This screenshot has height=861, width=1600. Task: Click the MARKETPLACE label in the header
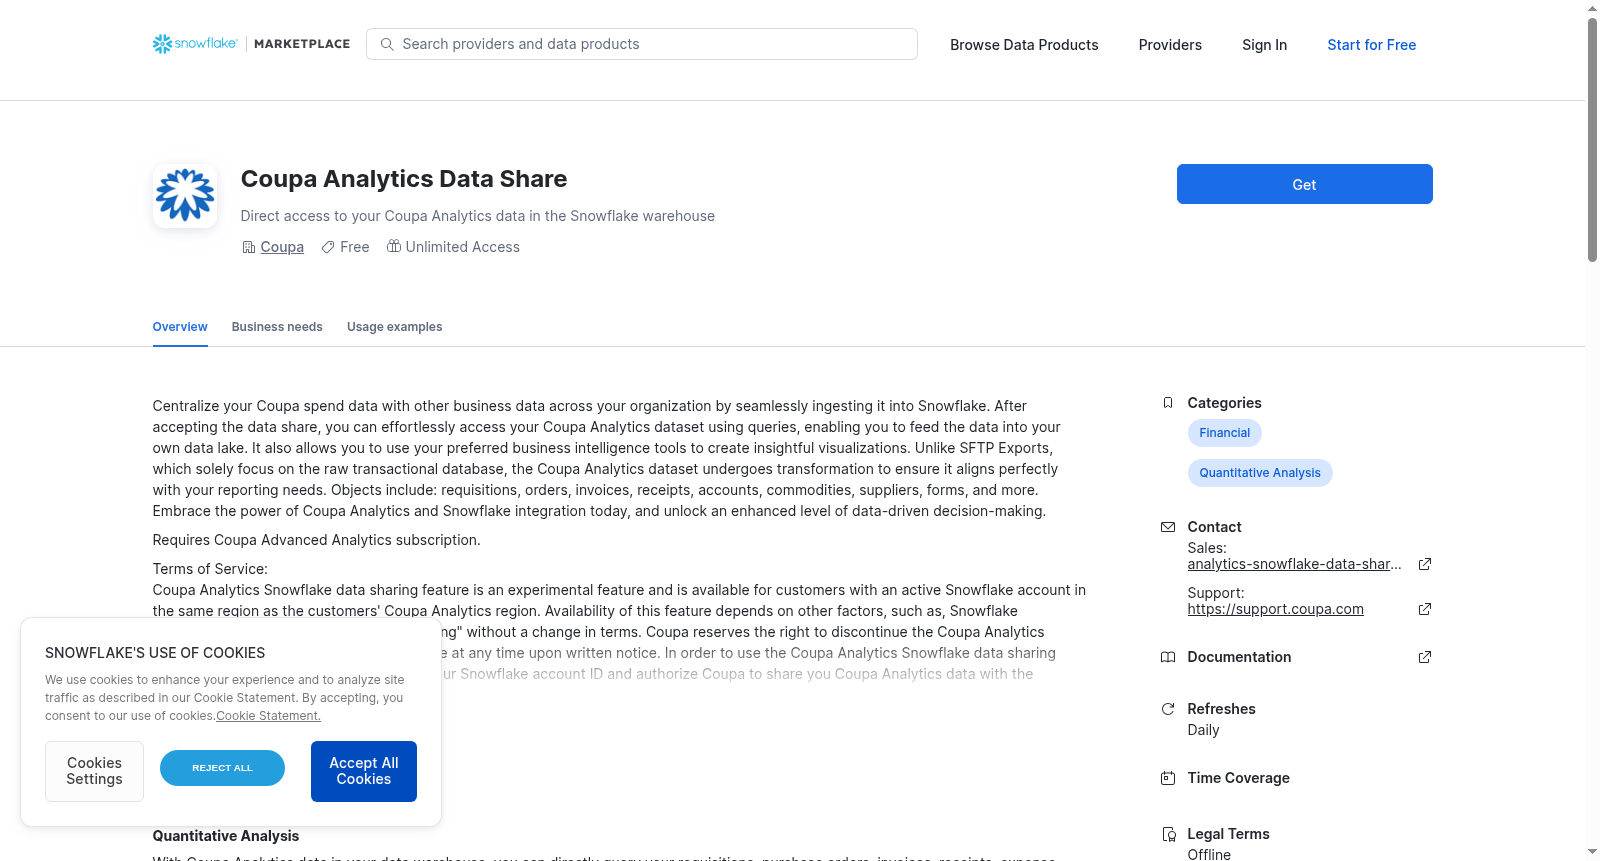302,44
